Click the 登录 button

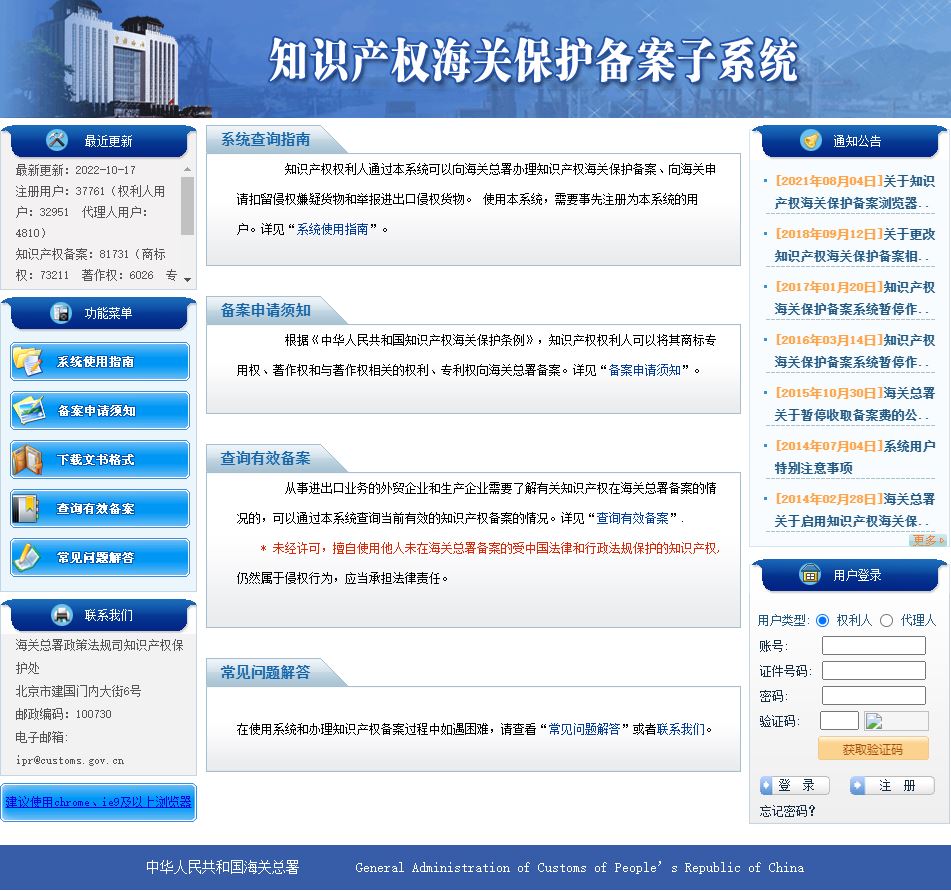click(795, 785)
